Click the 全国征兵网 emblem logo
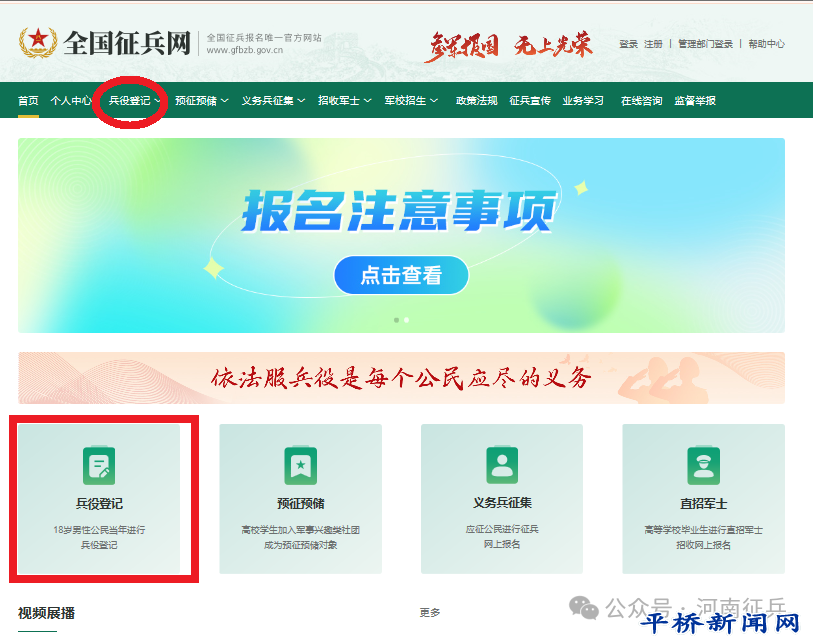 pos(38,43)
